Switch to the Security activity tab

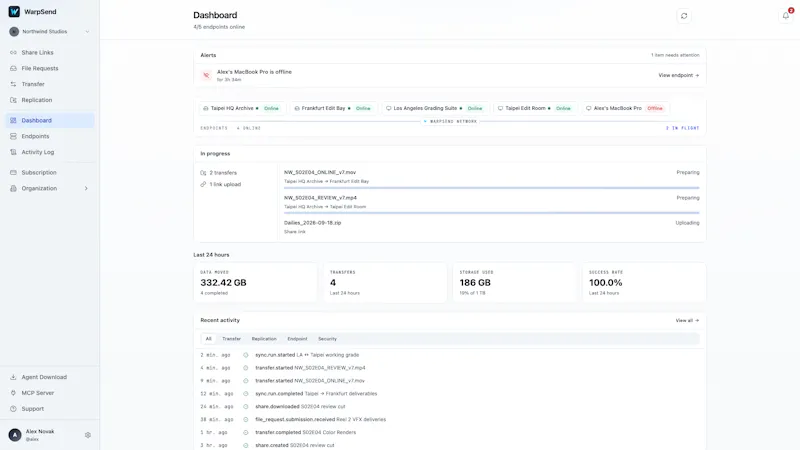[328, 339]
